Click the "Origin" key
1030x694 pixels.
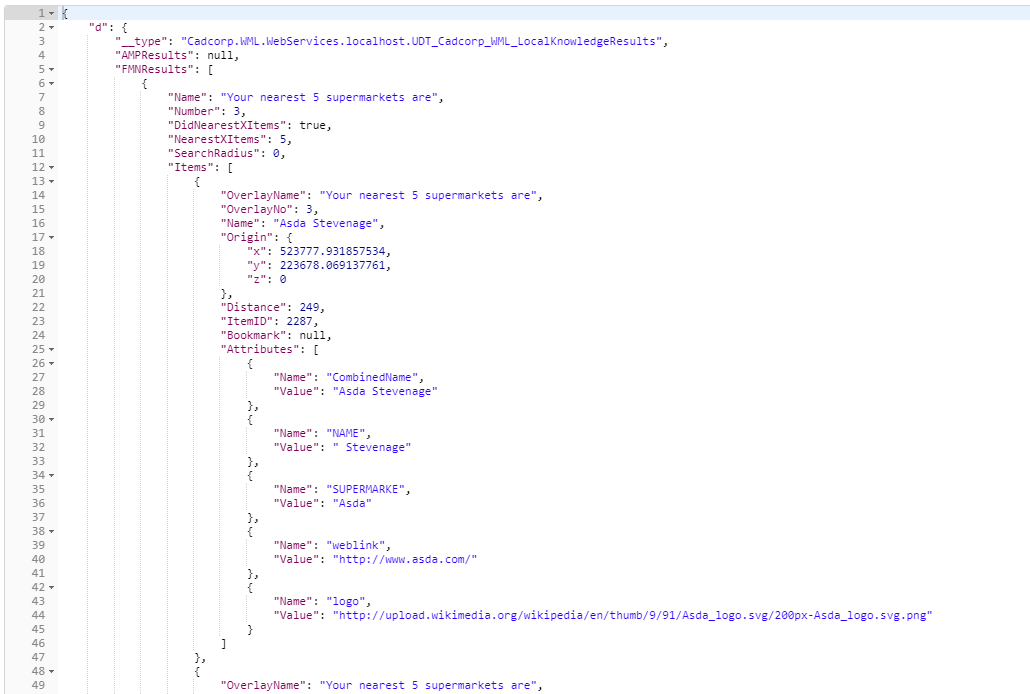point(246,237)
